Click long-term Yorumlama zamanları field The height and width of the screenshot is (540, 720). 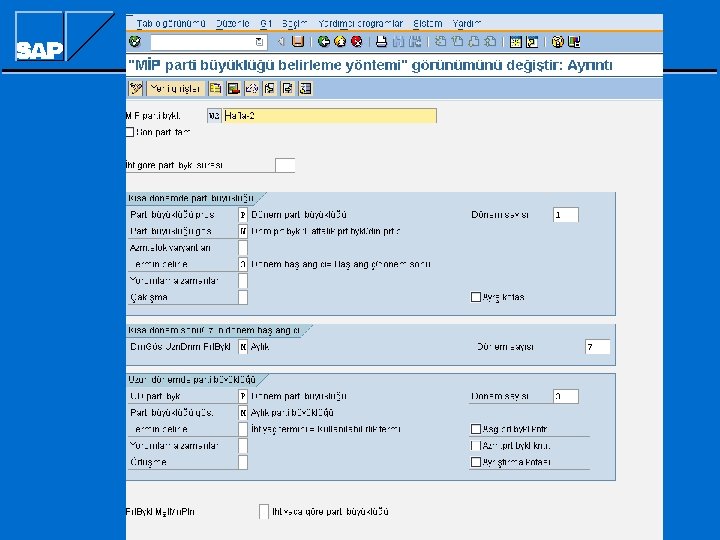pyautogui.click(x=243, y=446)
